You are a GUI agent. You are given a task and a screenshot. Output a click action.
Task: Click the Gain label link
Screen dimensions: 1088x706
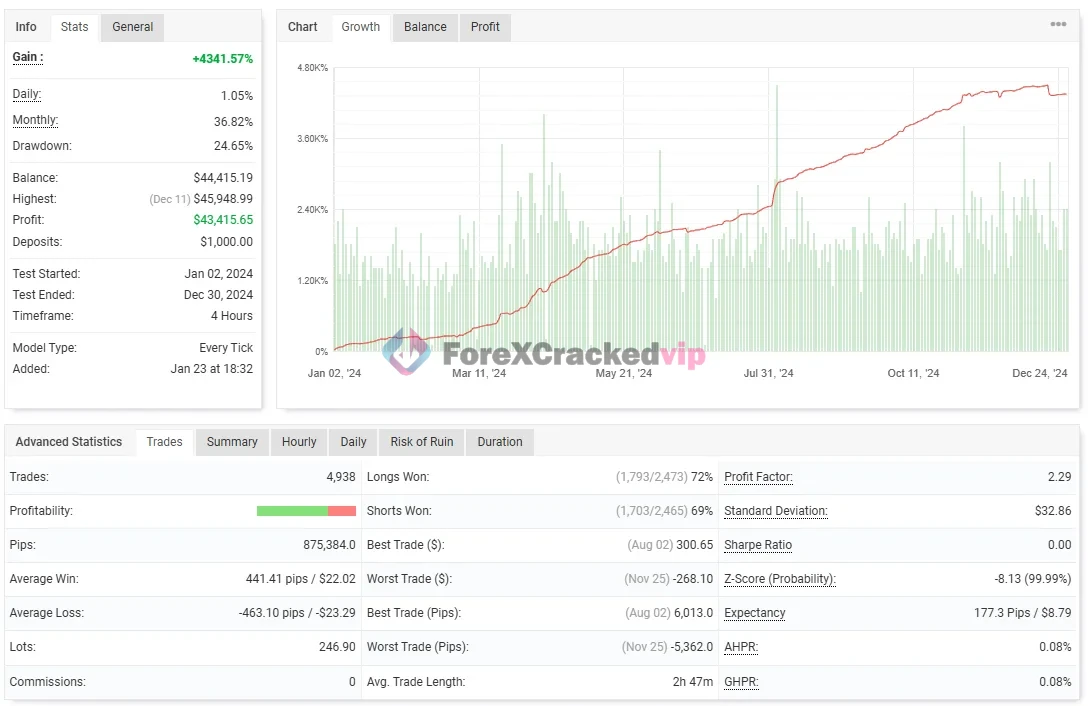point(27,57)
